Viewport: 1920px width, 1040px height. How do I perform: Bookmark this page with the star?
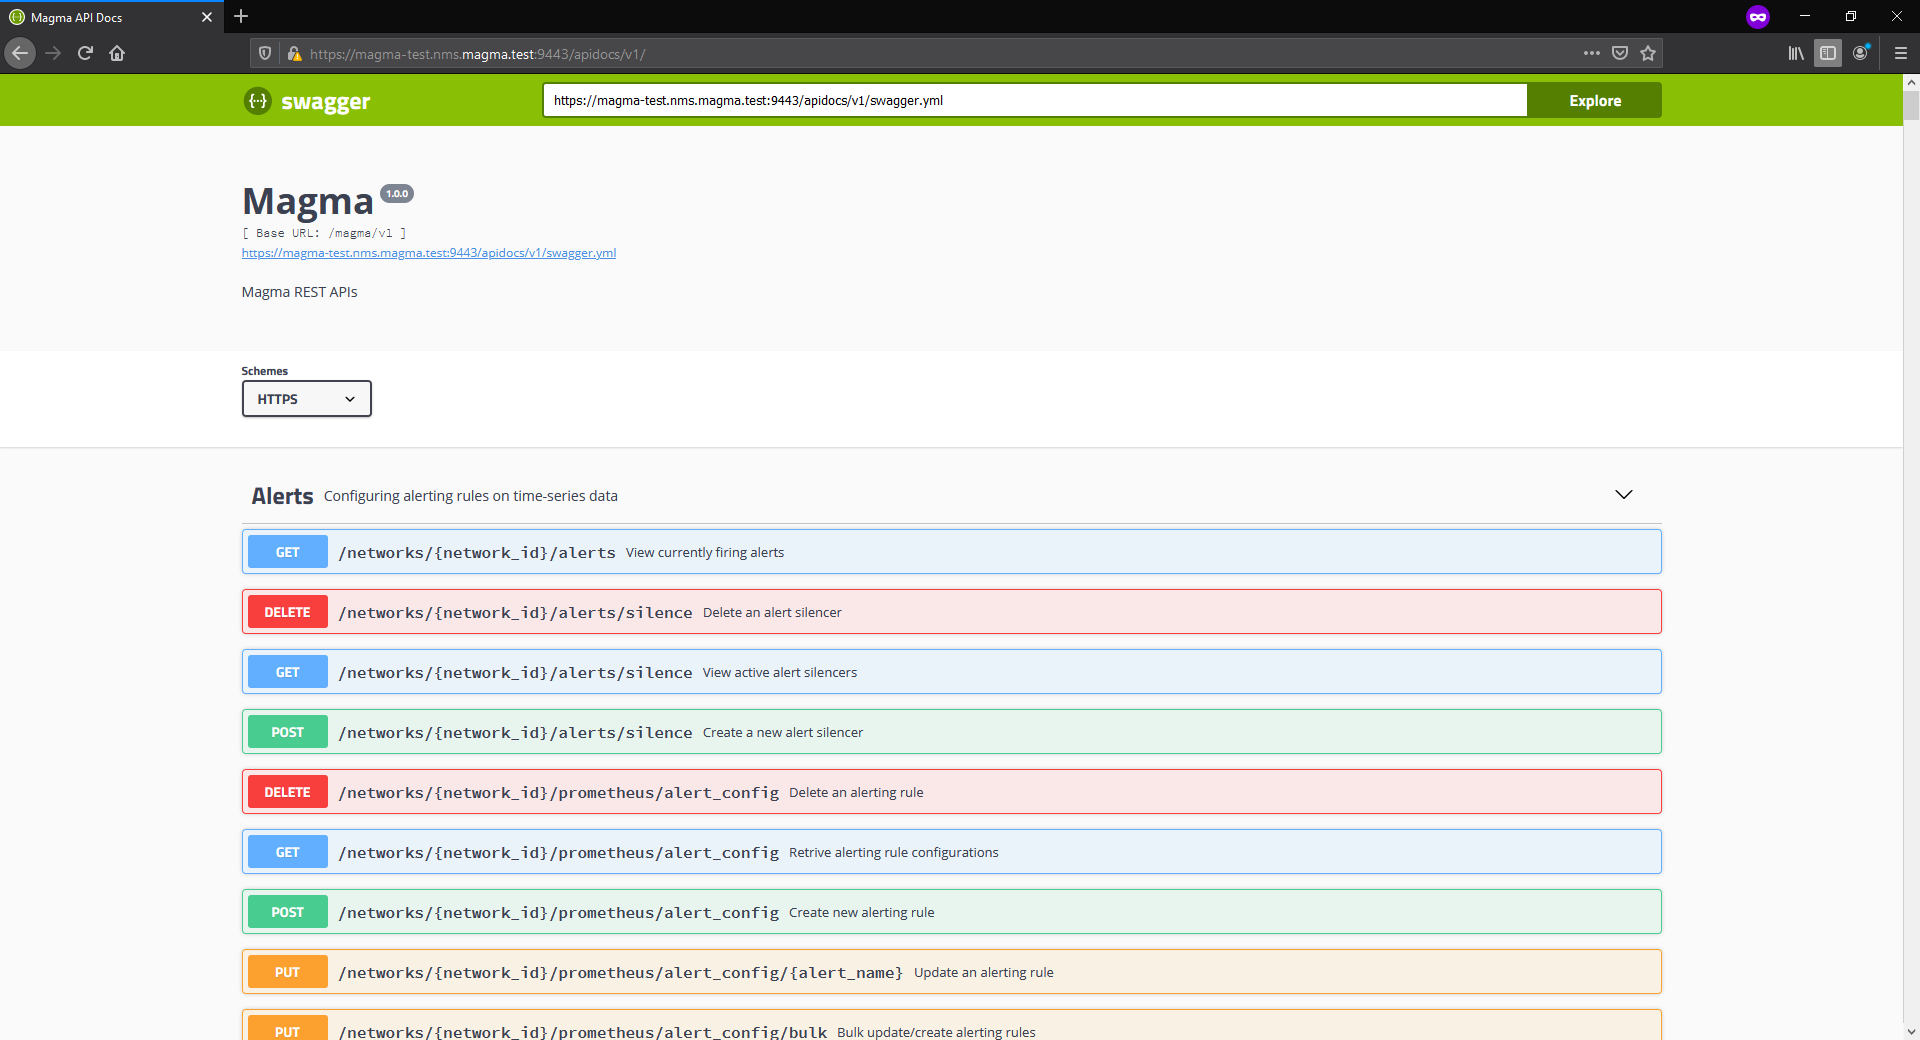(x=1648, y=53)
